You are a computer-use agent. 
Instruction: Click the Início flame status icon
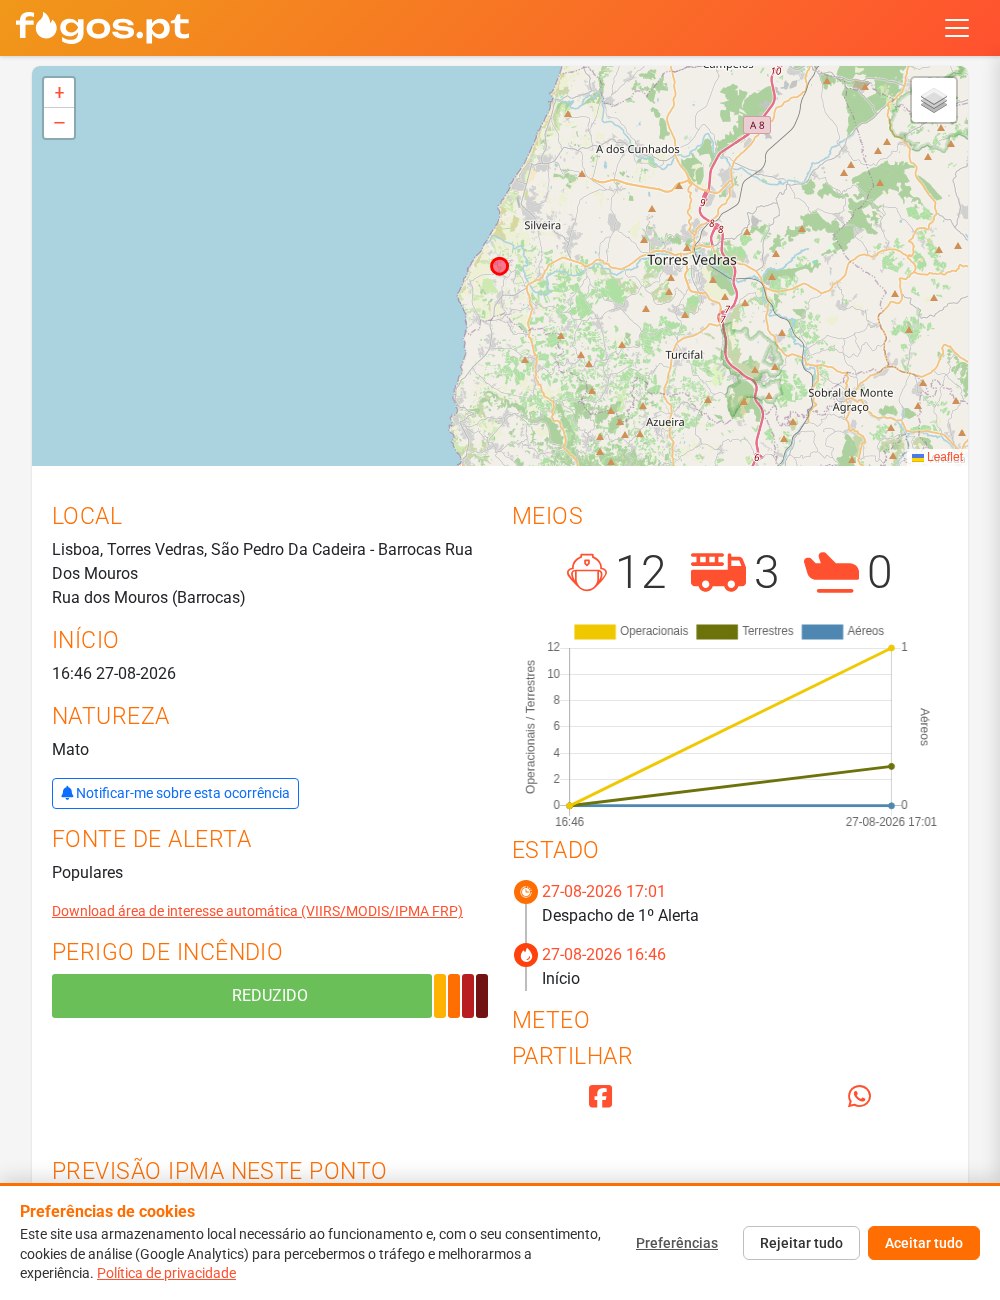coord(526,954)
